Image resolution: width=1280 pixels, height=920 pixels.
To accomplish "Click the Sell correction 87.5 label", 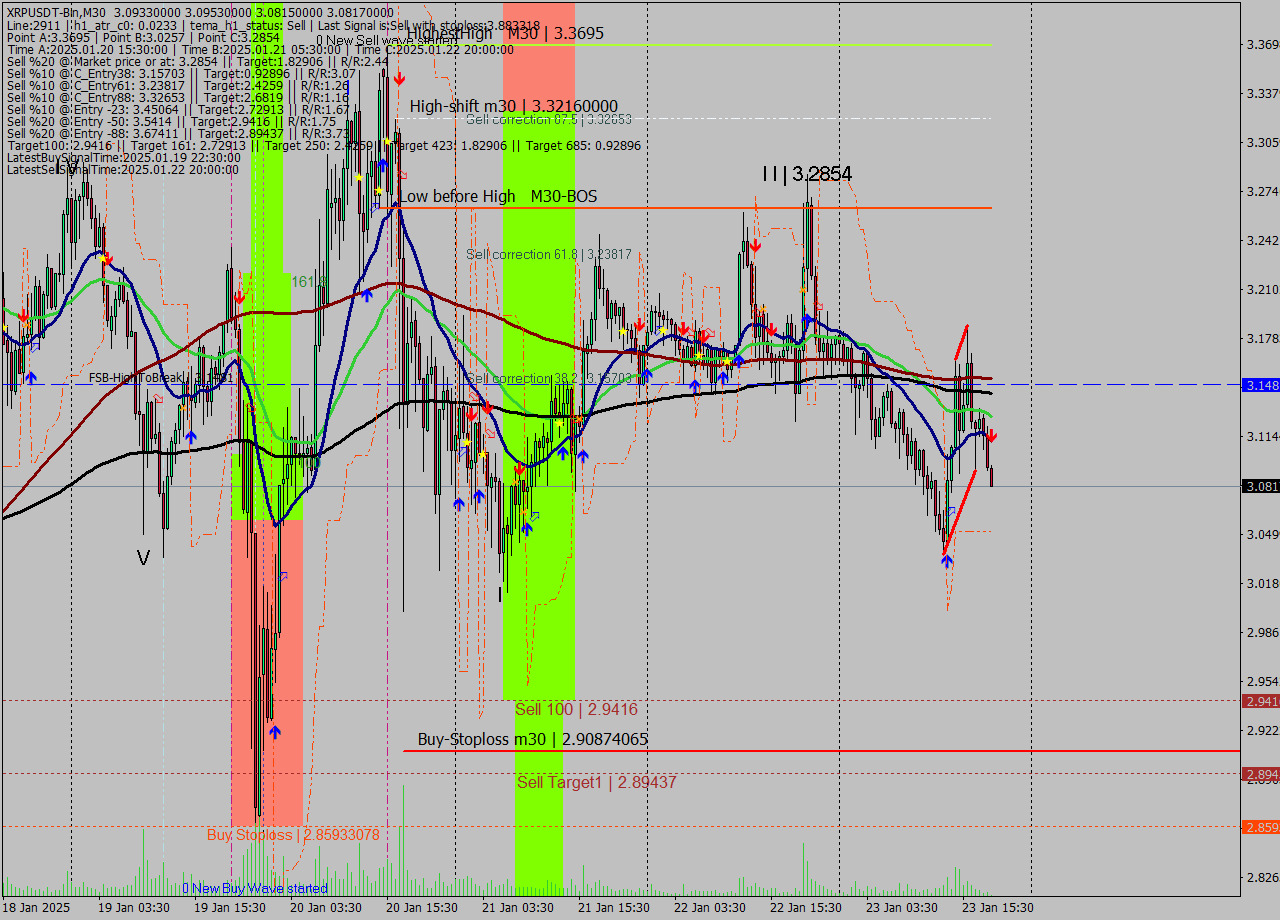I will coord(548,119).
